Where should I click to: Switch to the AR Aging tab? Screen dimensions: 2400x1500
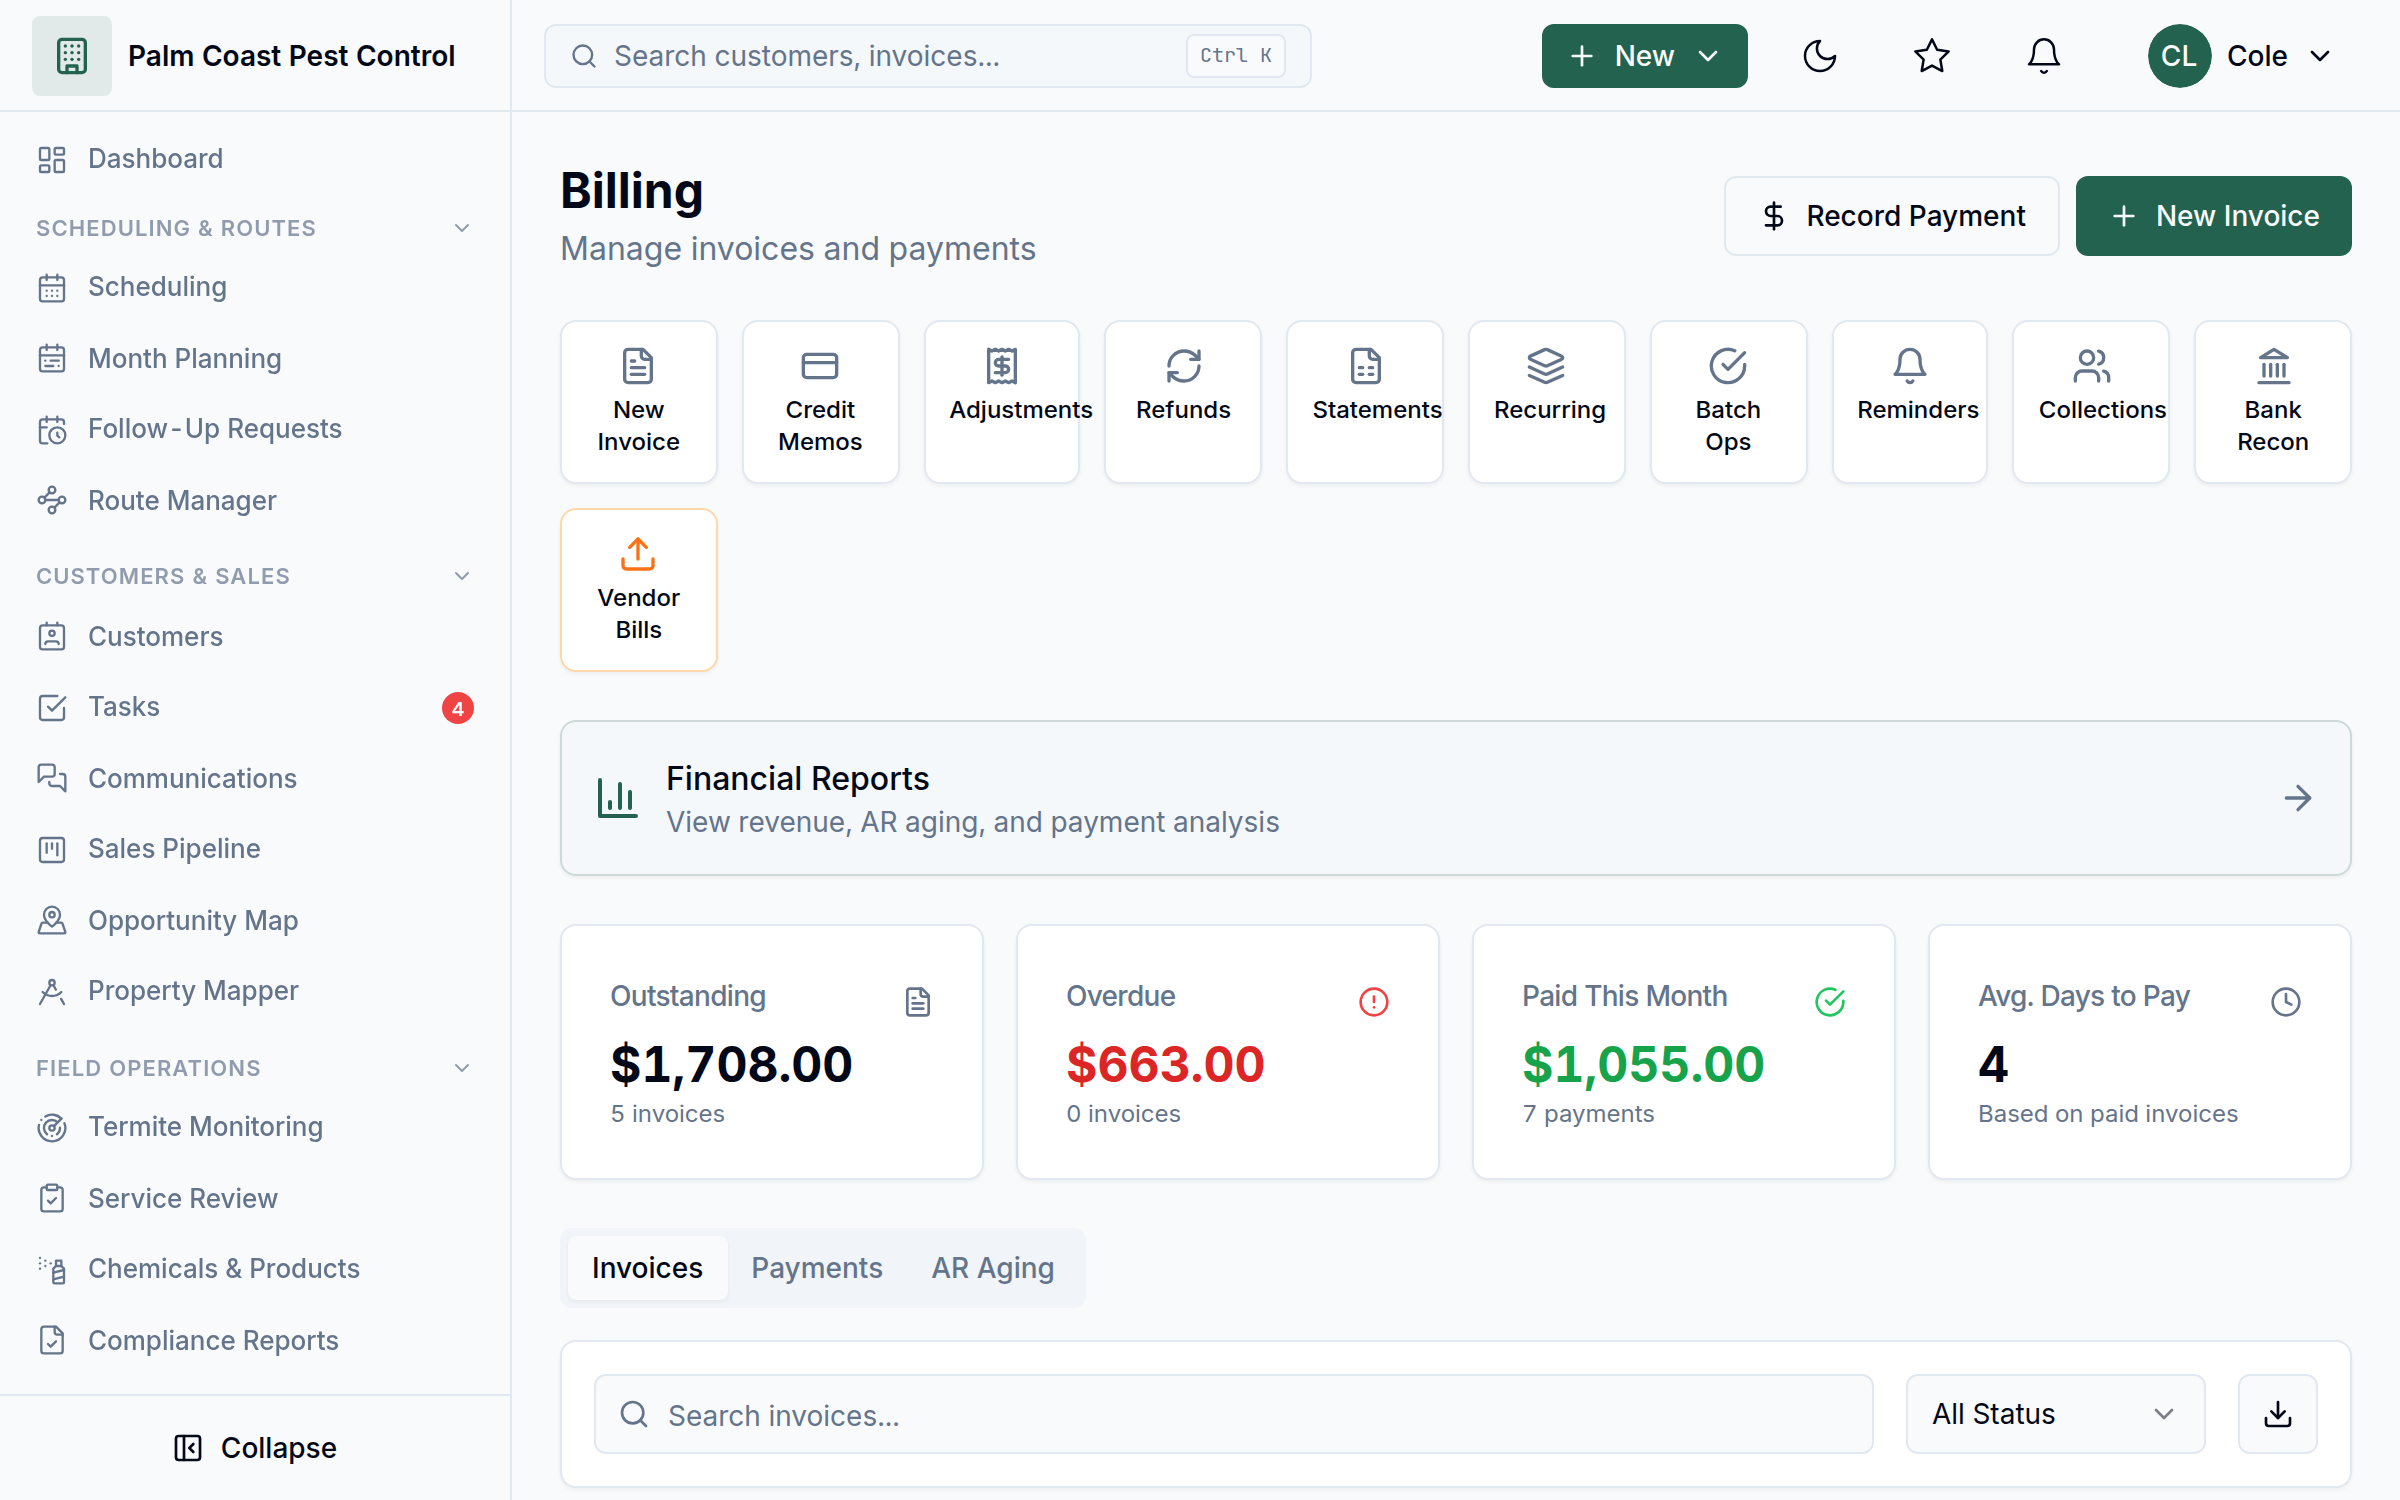[993, 1268]
